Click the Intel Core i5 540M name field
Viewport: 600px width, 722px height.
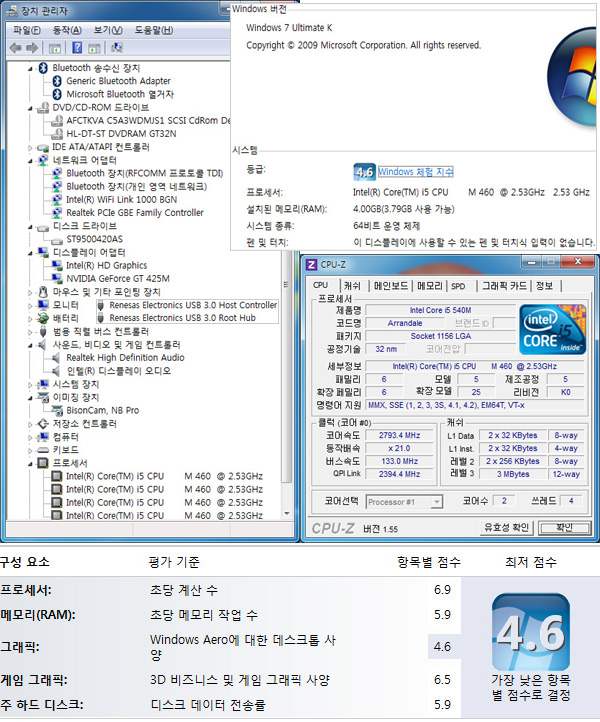point(440,310)
